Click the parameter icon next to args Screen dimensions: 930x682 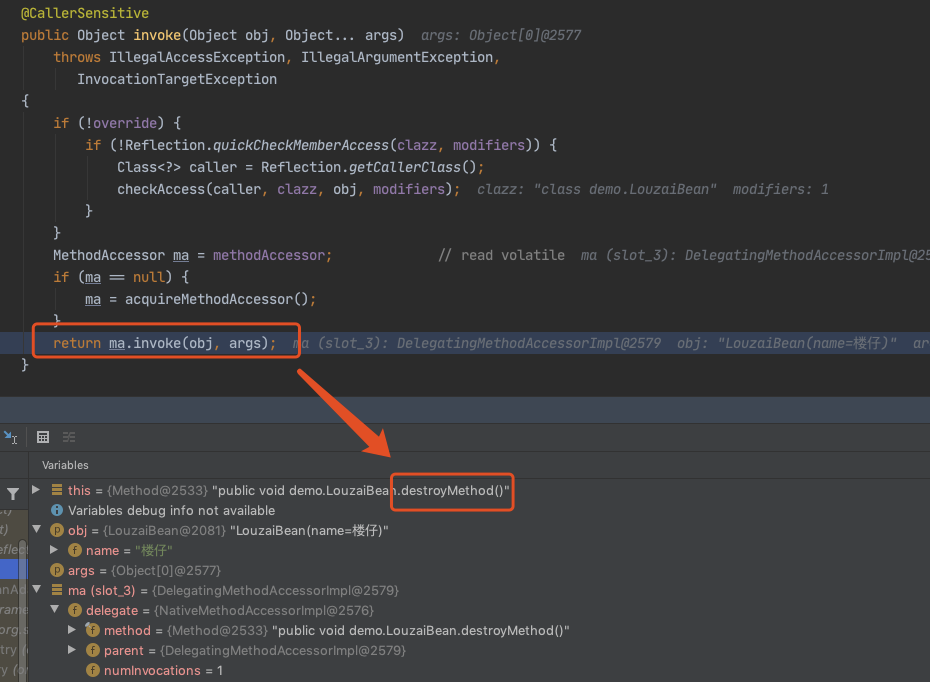pyautogui.click(x=57, y=571)
